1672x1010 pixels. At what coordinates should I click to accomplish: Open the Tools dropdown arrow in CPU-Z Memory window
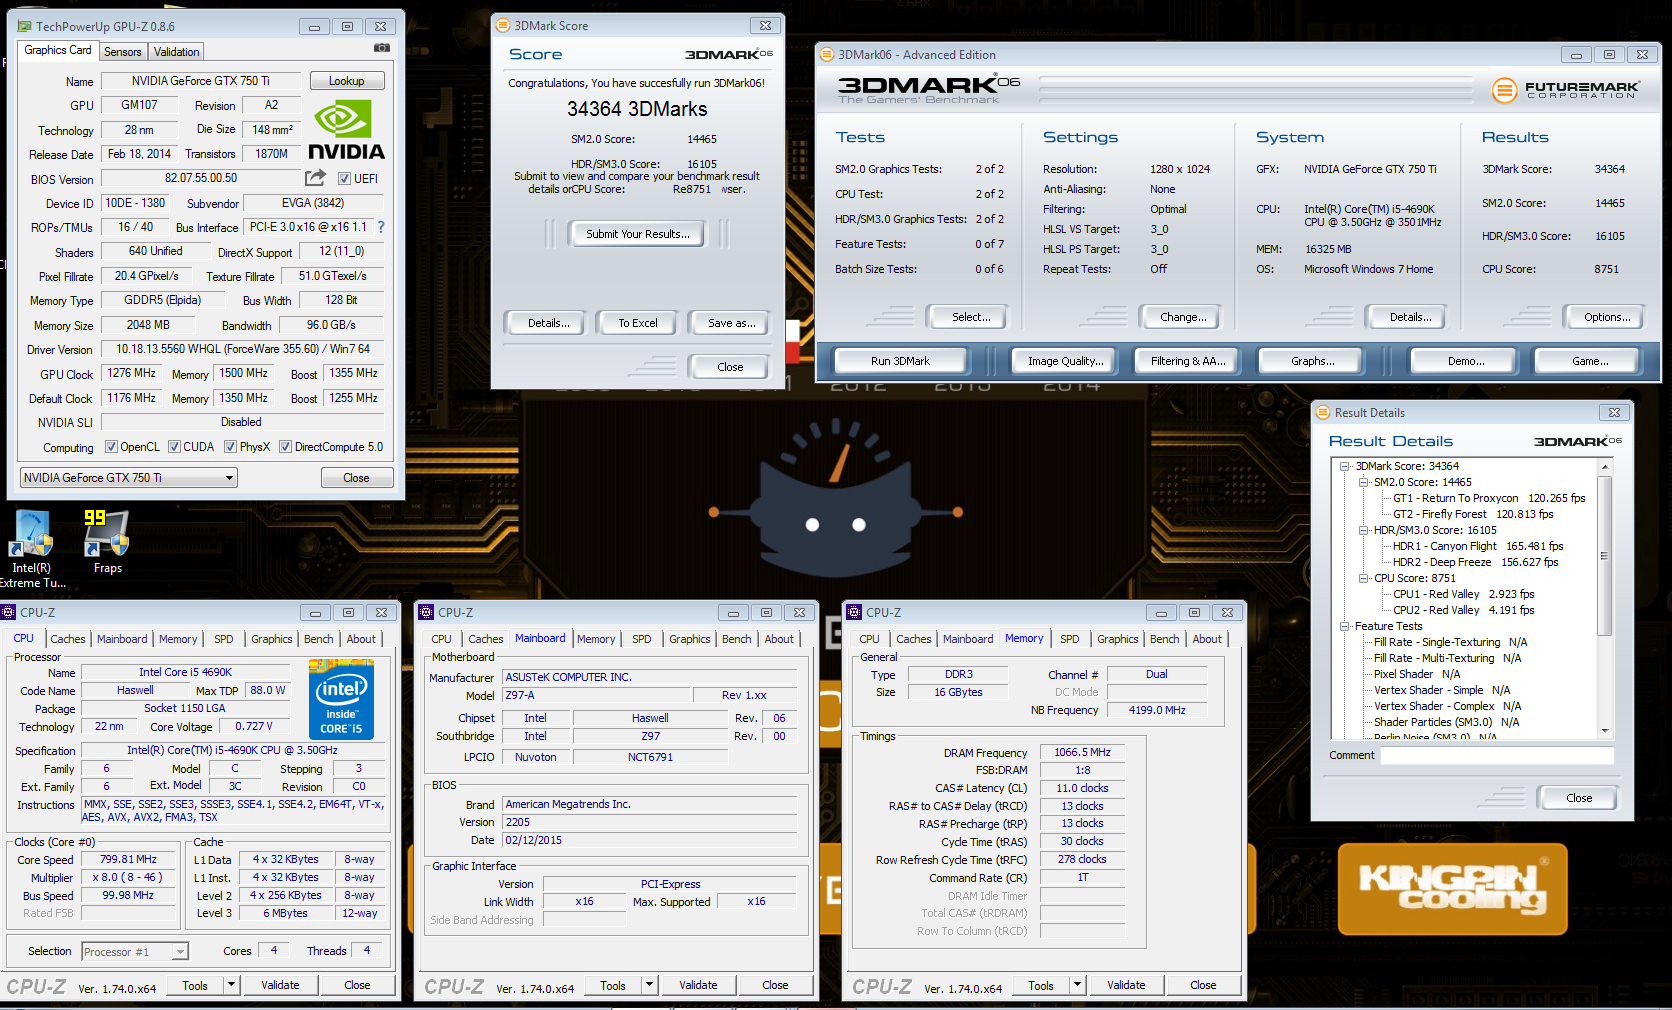point(1077,985)
